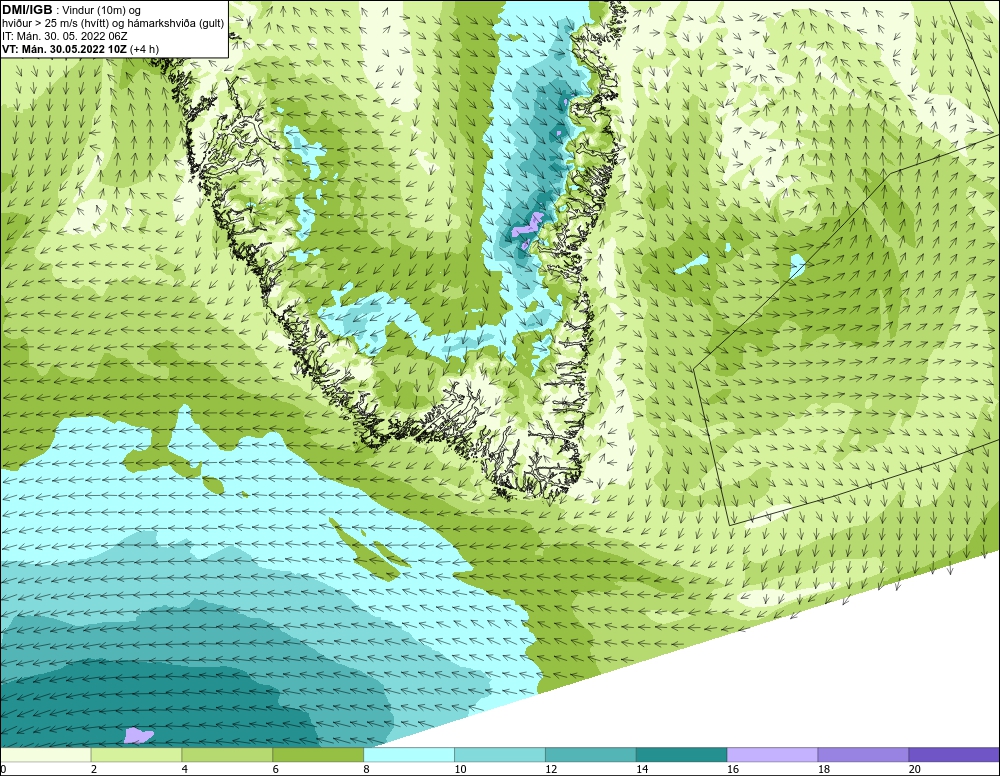
Task: Click the legend label "14"
Action: (x=642, y=769)
